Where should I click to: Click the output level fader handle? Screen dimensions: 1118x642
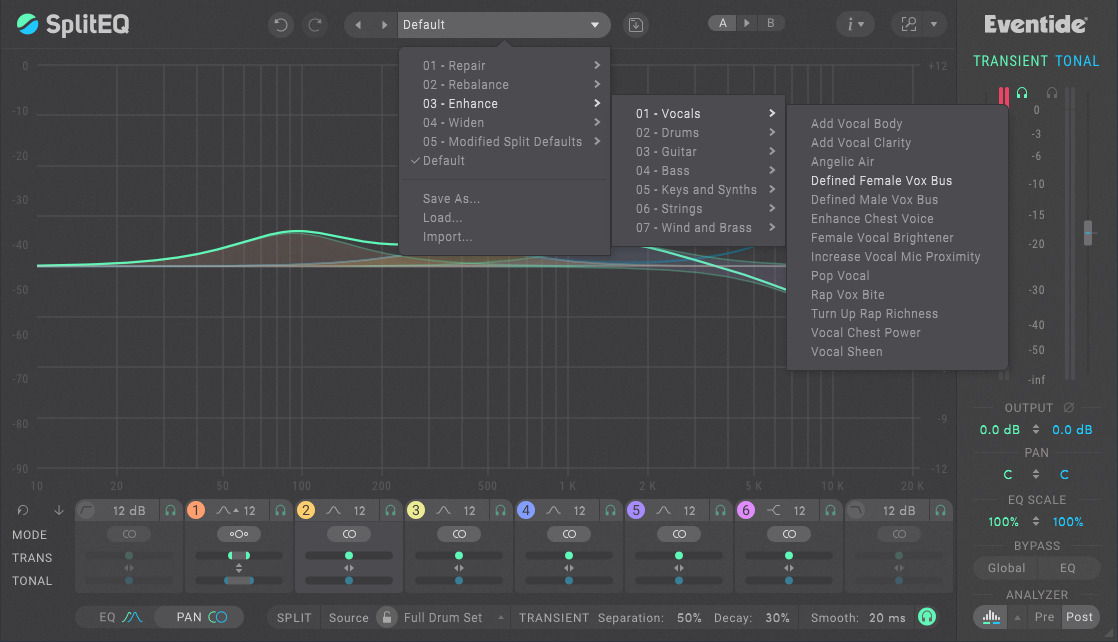1088,233
